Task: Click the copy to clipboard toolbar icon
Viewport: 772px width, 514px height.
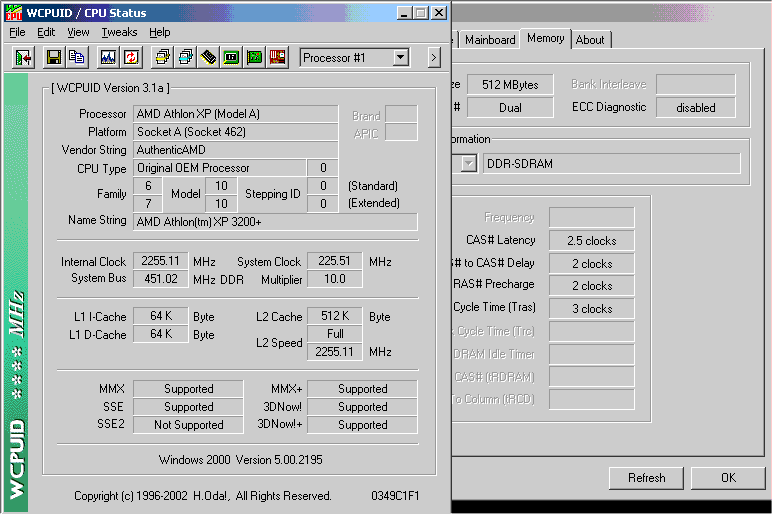Action: 76,58
